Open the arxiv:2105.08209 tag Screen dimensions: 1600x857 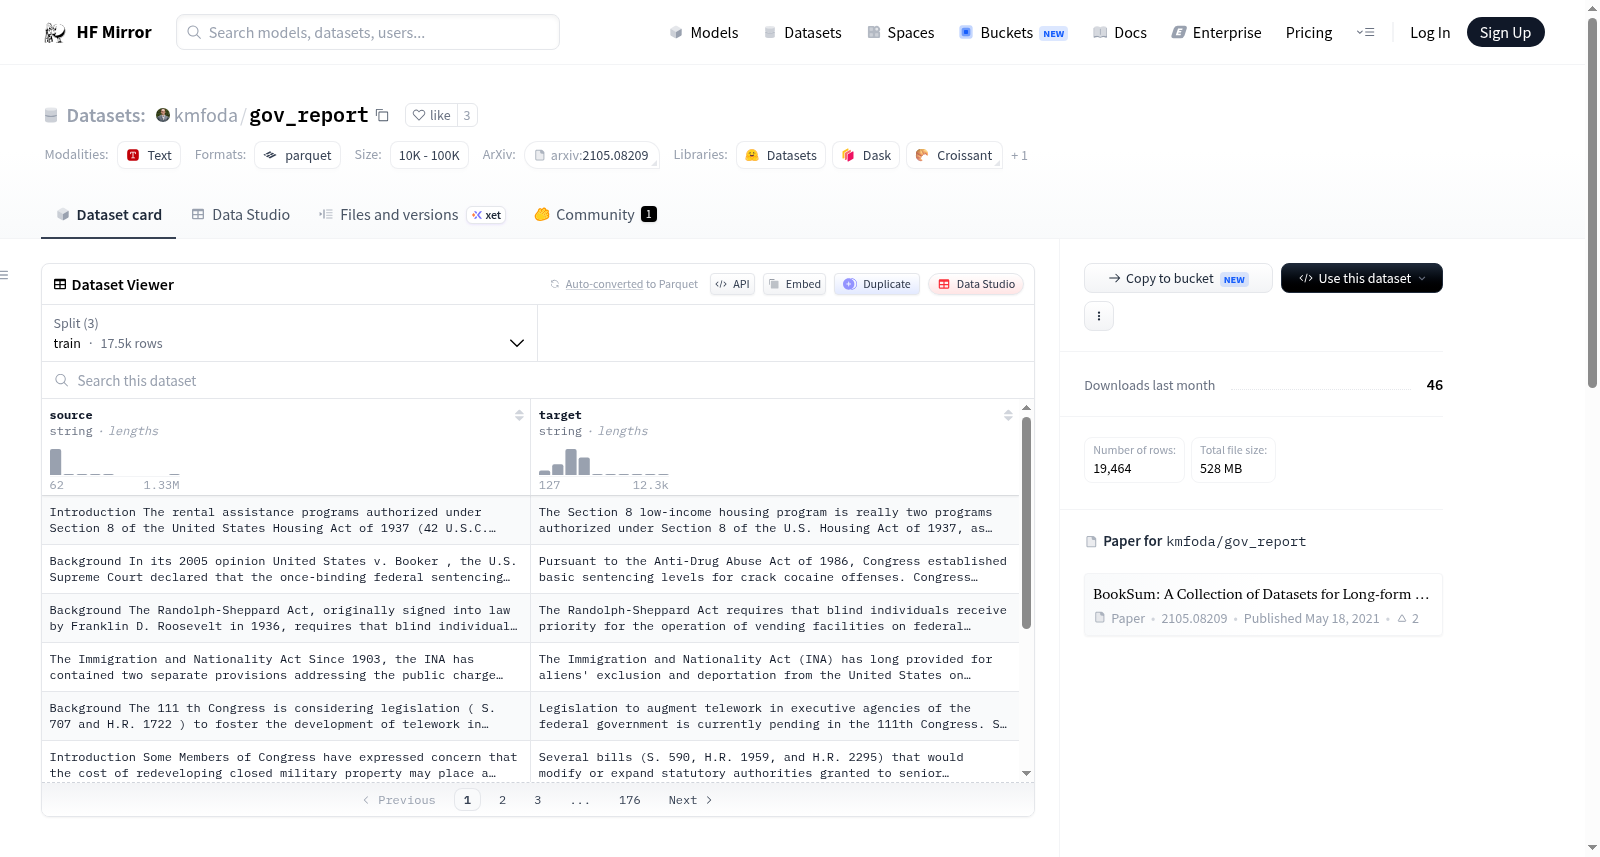(591, 155)
